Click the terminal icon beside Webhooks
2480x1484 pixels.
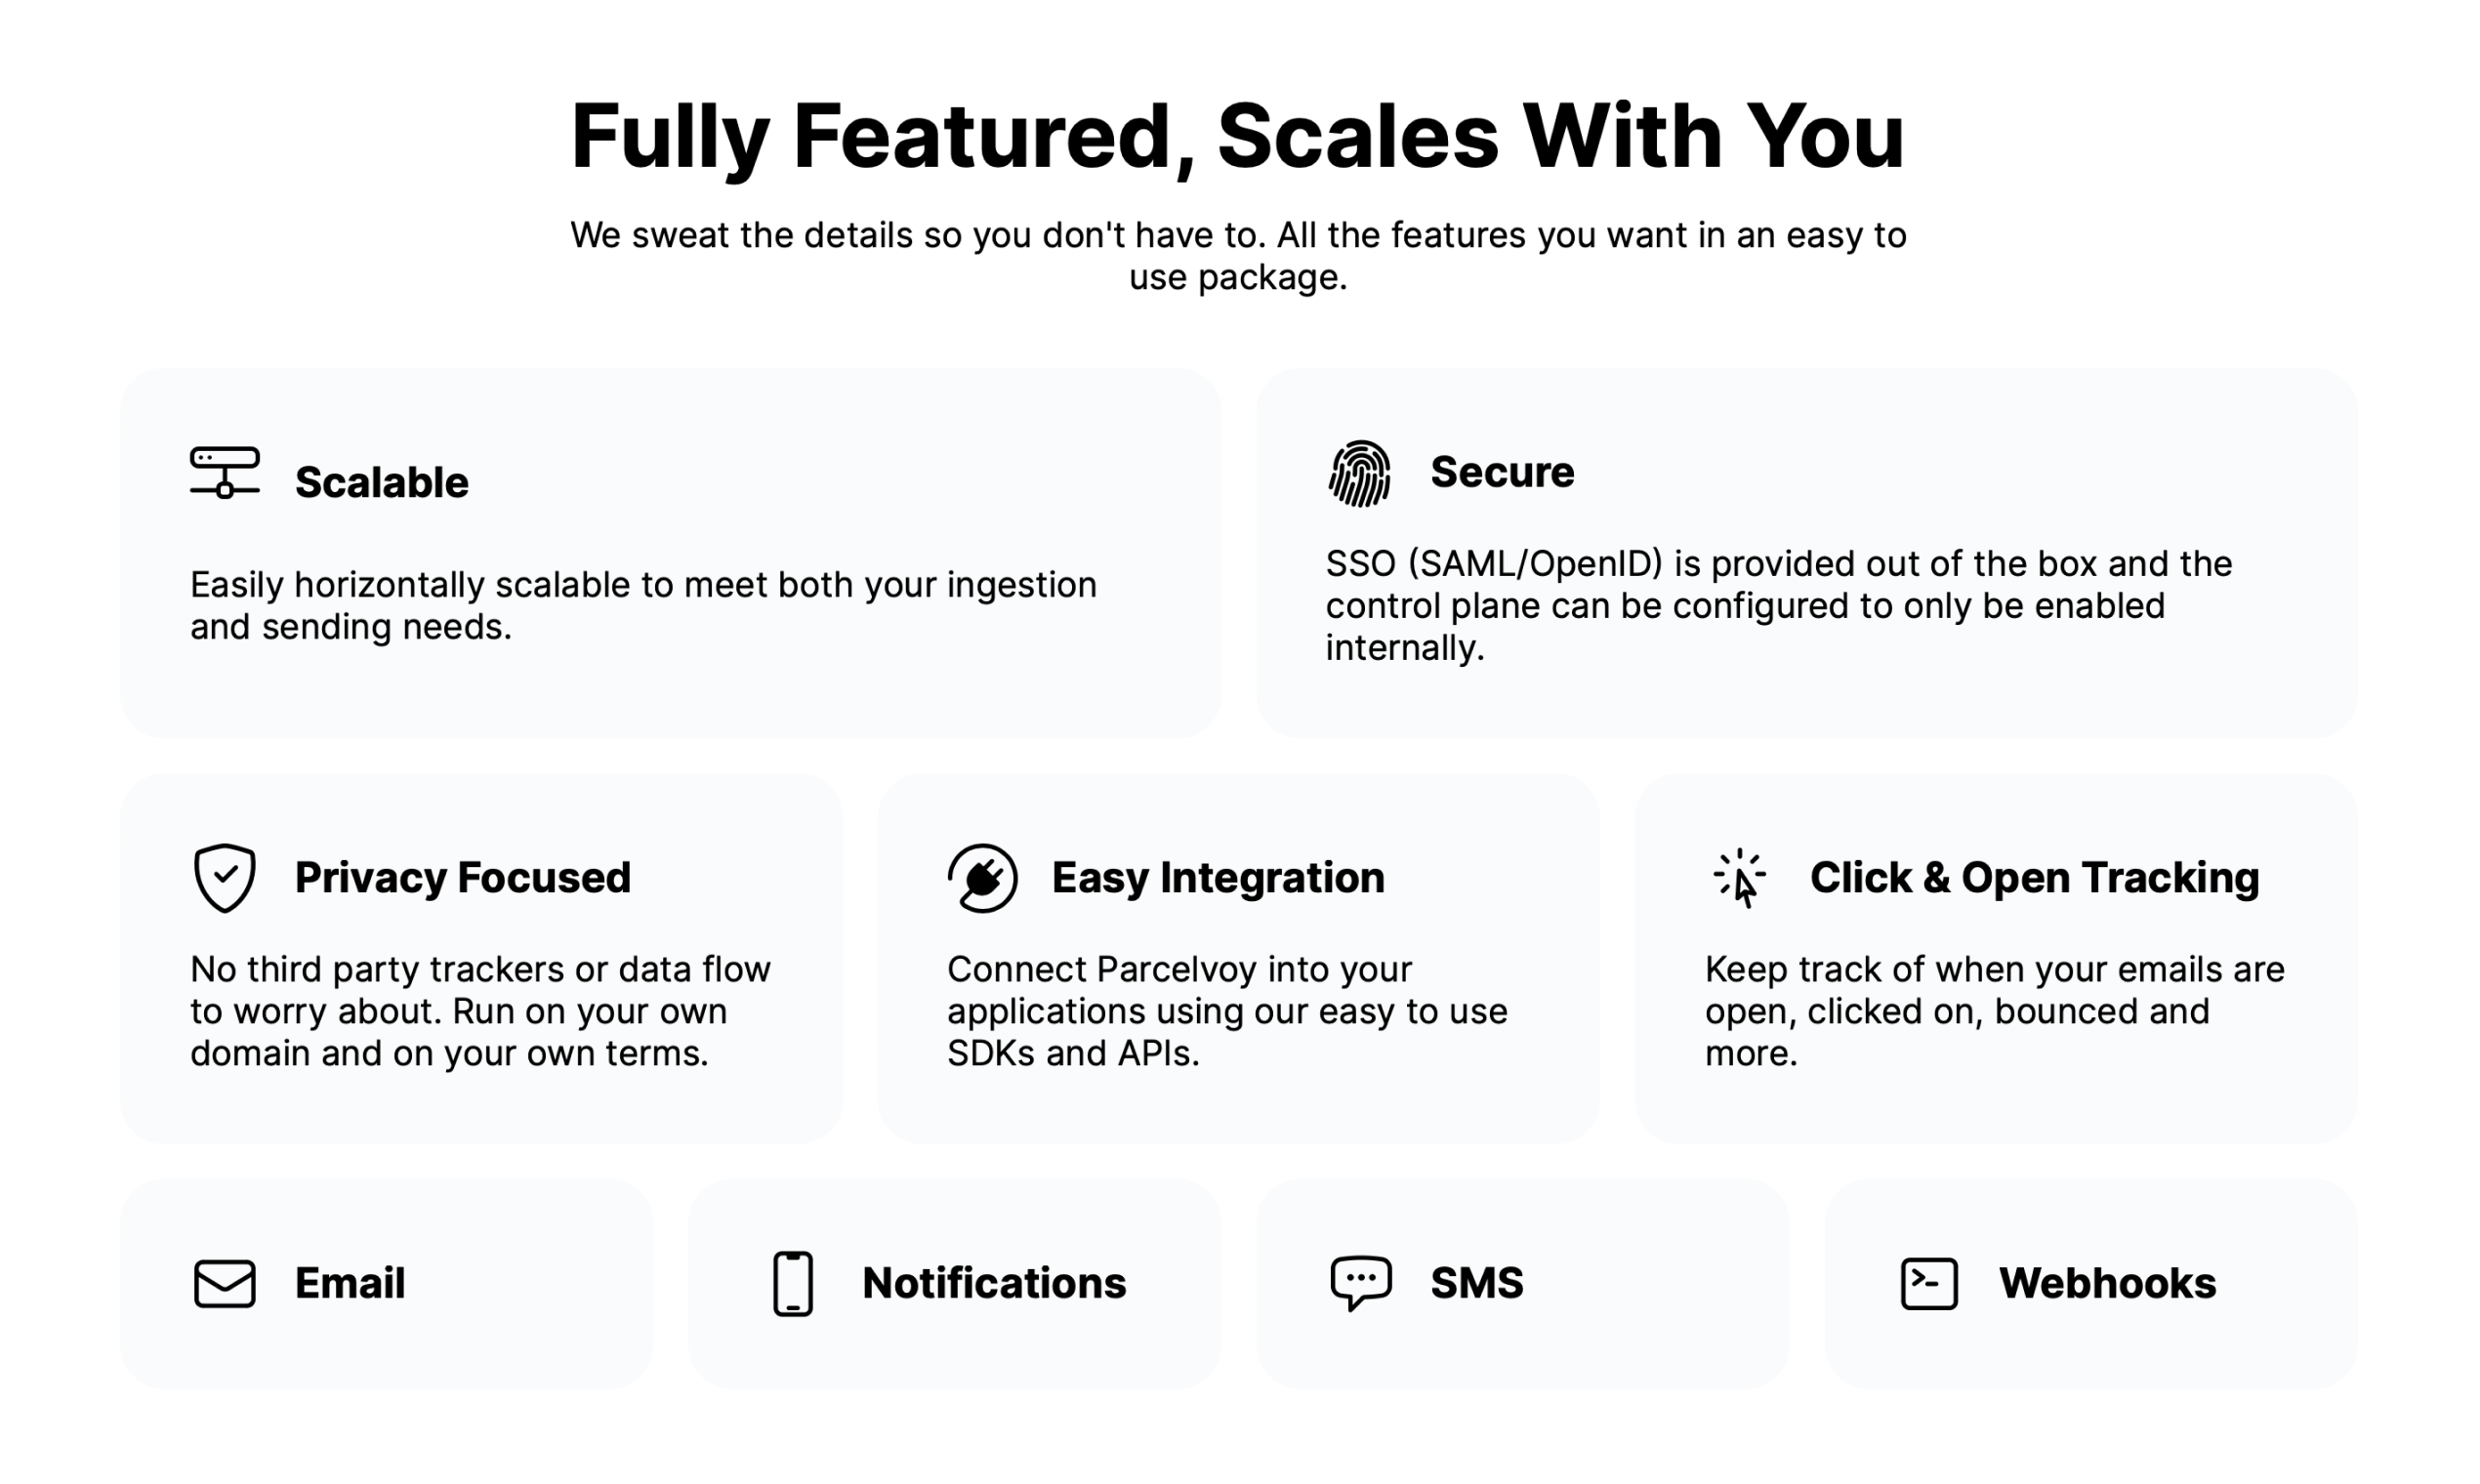coord(1929,1284)
